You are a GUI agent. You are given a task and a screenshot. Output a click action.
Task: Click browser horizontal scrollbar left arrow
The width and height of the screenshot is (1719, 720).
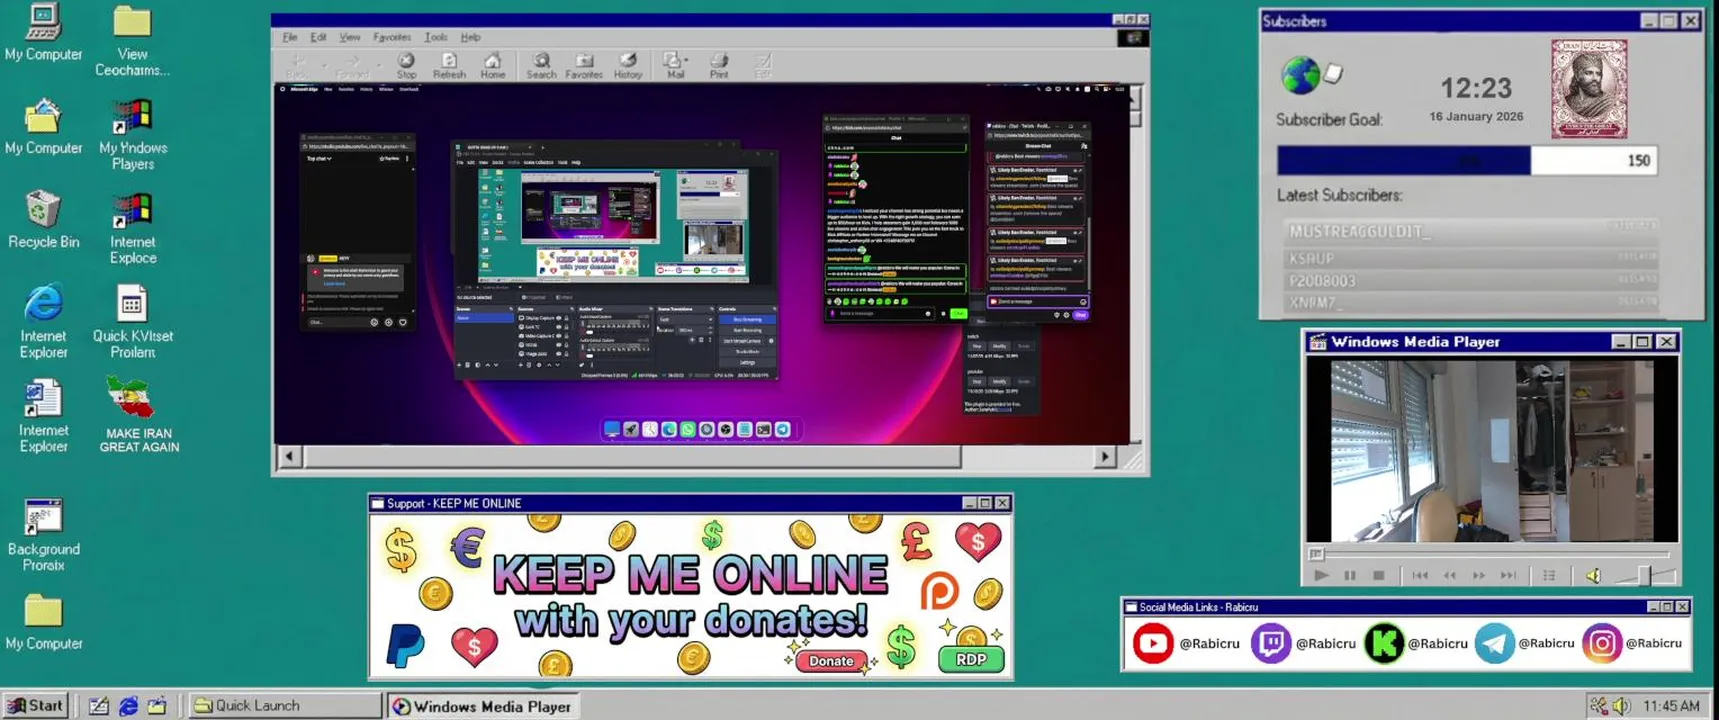[289, 457]
